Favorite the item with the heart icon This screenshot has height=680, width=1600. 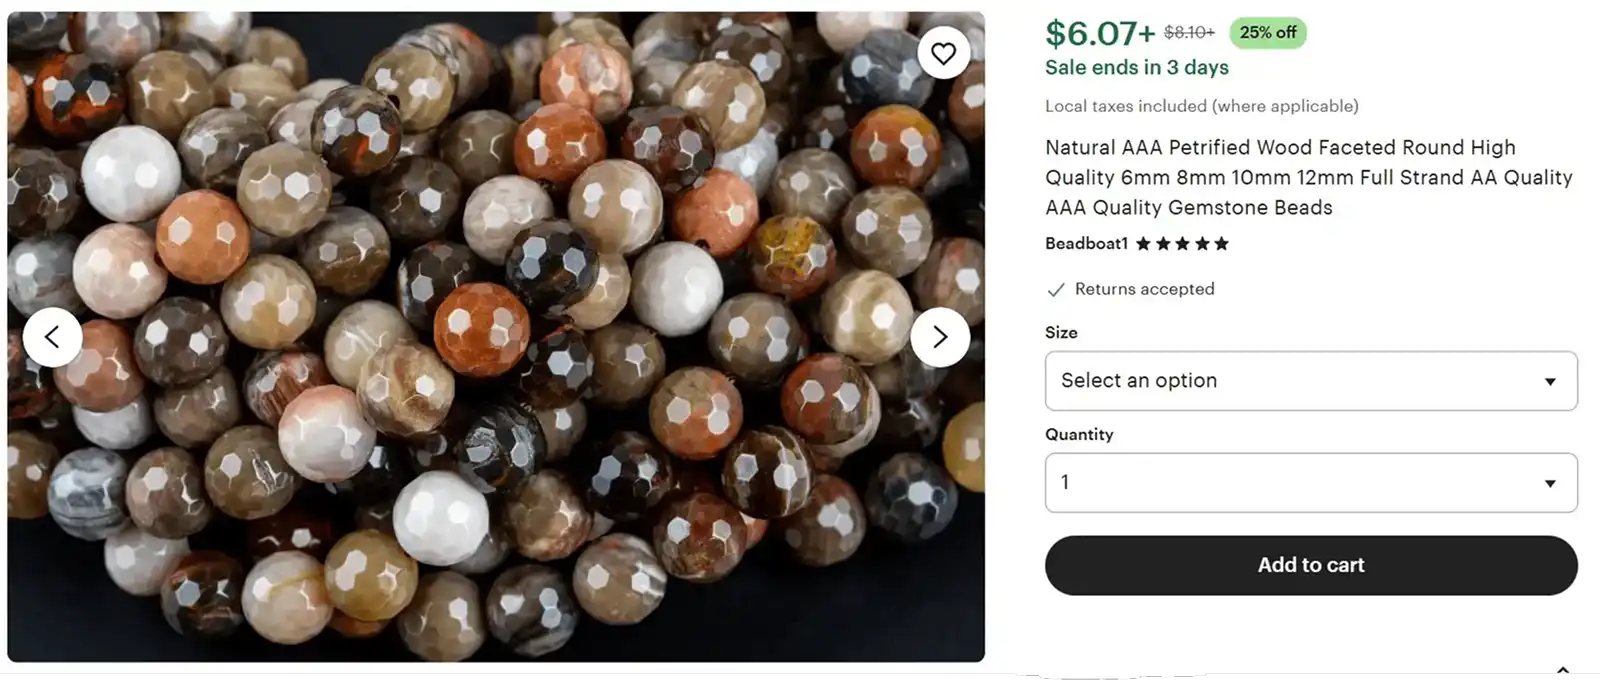click(x=944, y=53)
